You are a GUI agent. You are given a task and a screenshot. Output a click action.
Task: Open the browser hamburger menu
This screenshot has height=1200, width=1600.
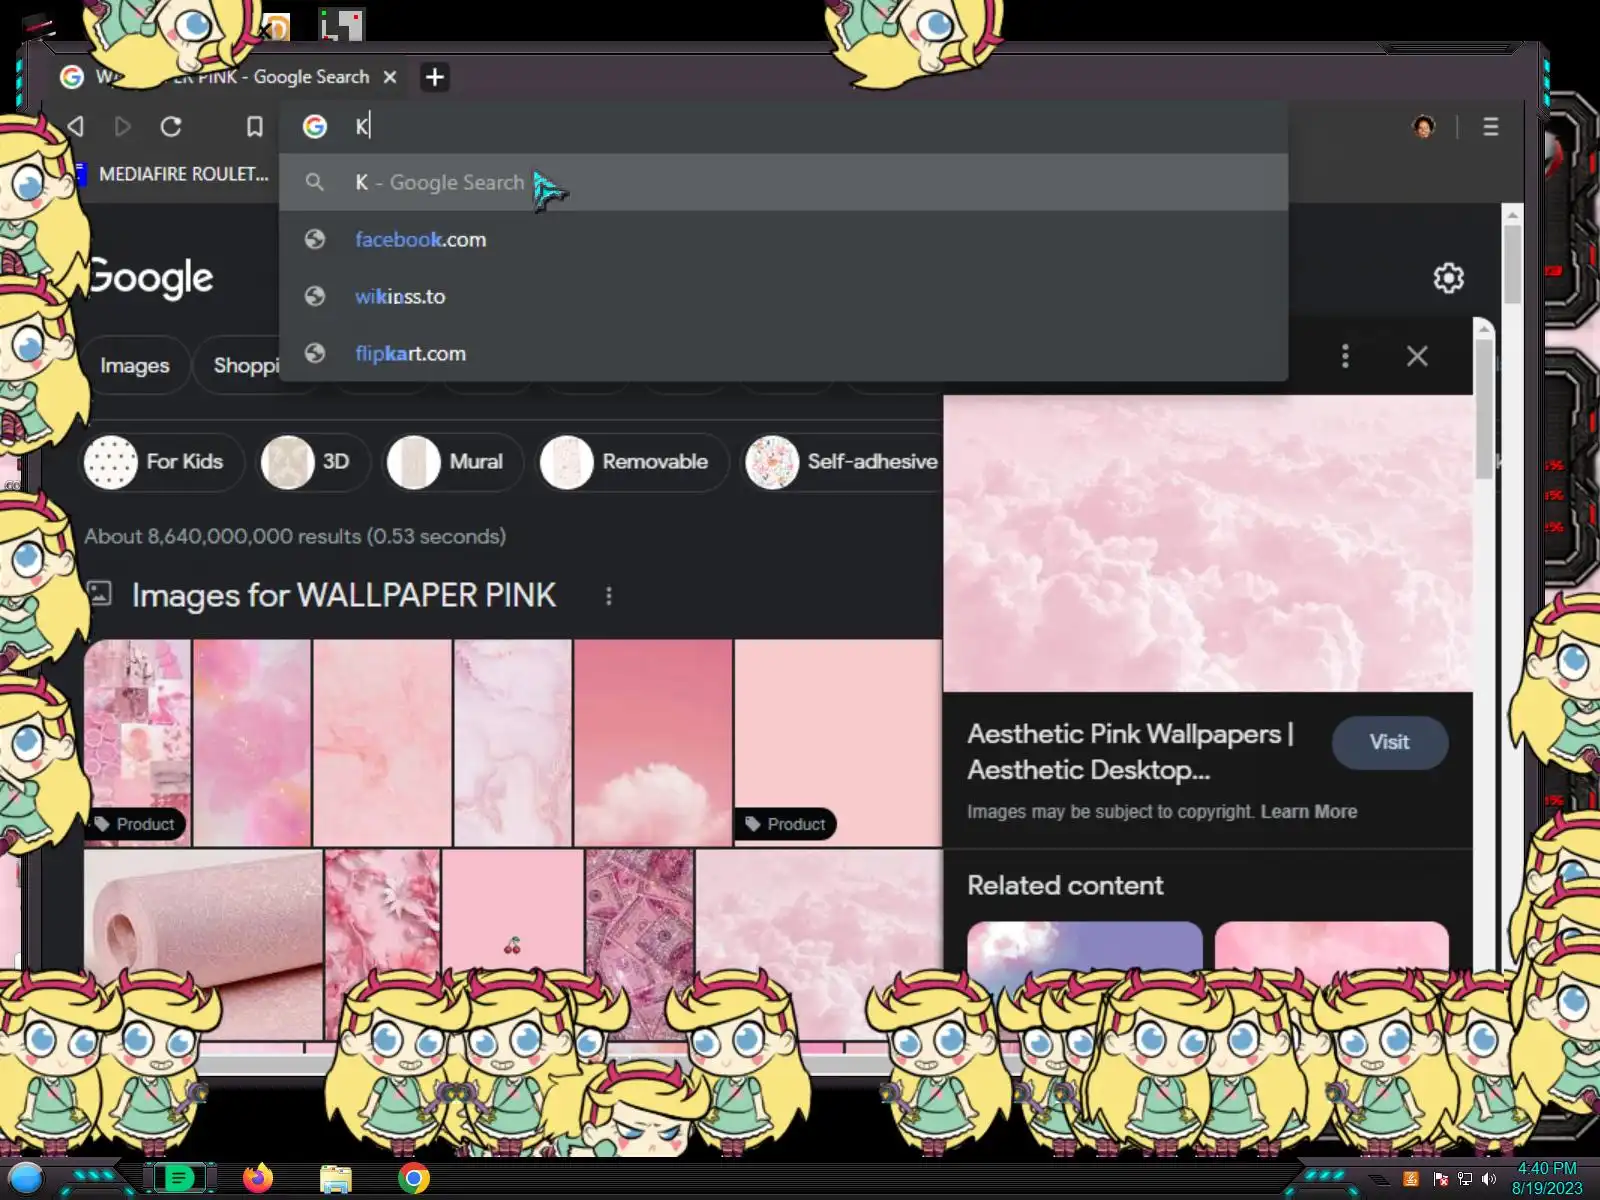click(1491, 127)
